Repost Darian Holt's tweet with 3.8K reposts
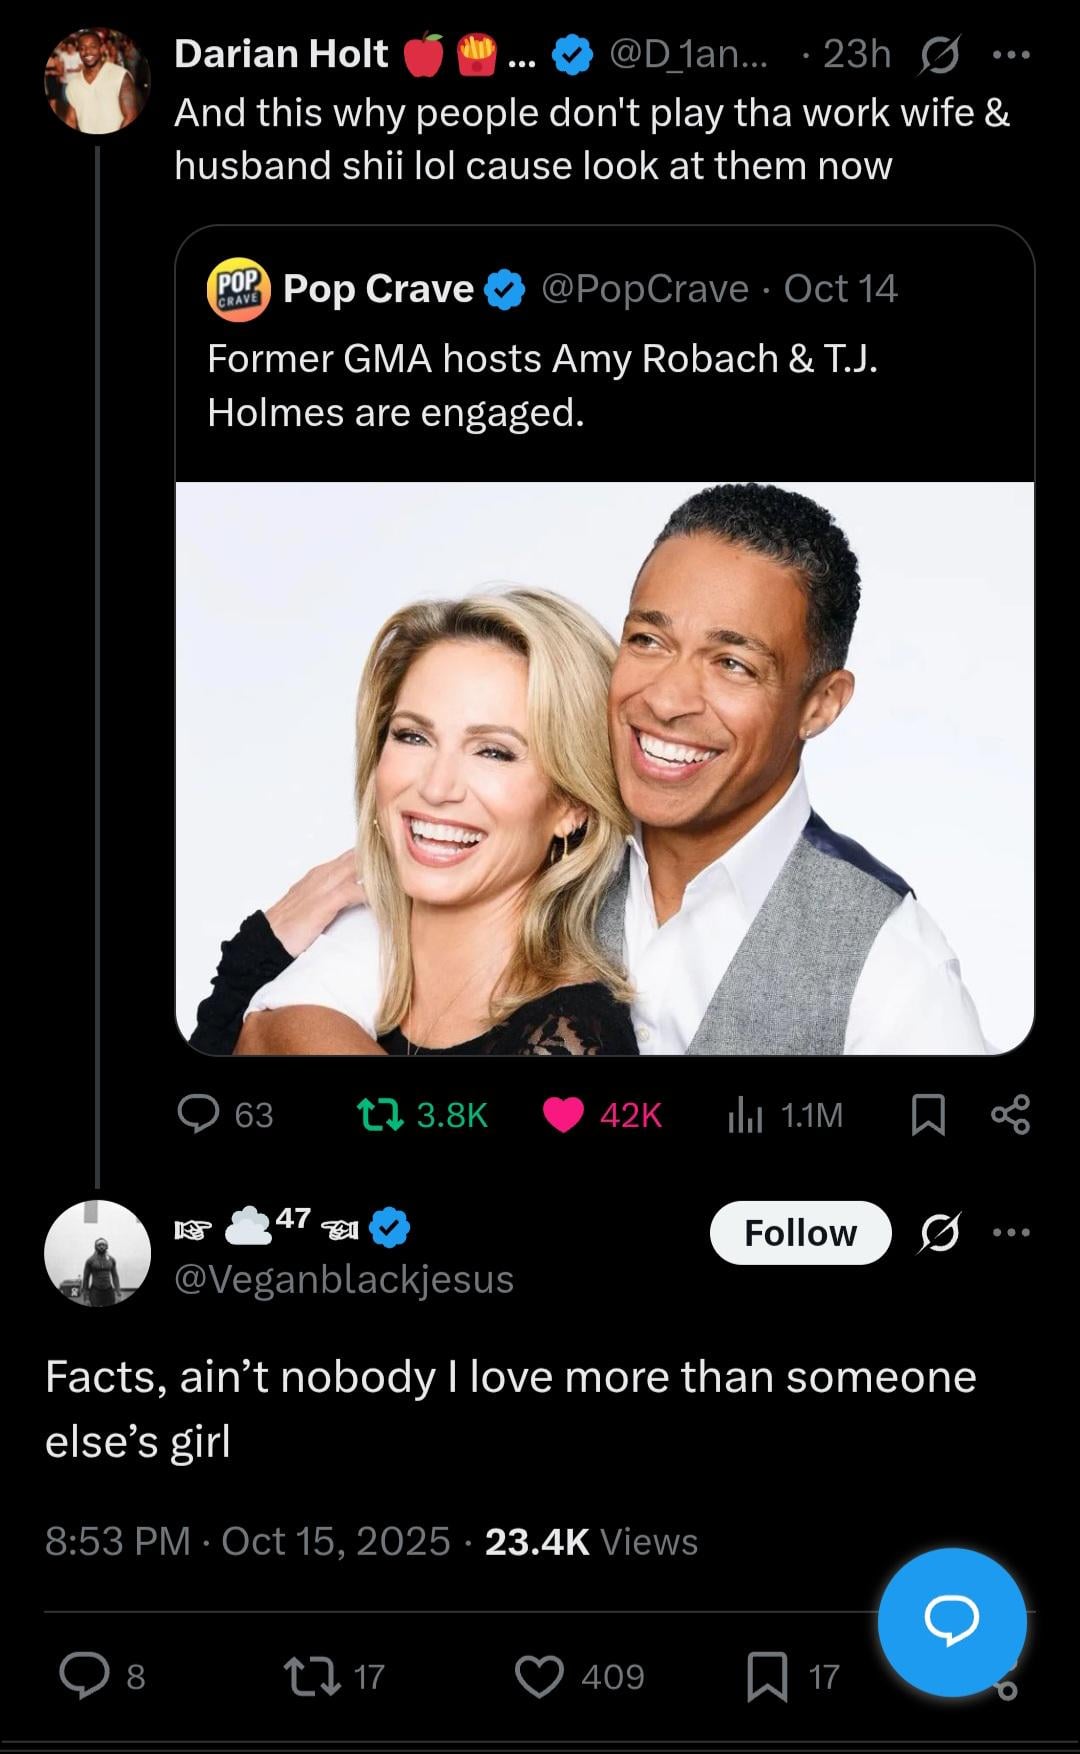The height and width of the screenshot is (1754, 1080). coord(380,1114)
